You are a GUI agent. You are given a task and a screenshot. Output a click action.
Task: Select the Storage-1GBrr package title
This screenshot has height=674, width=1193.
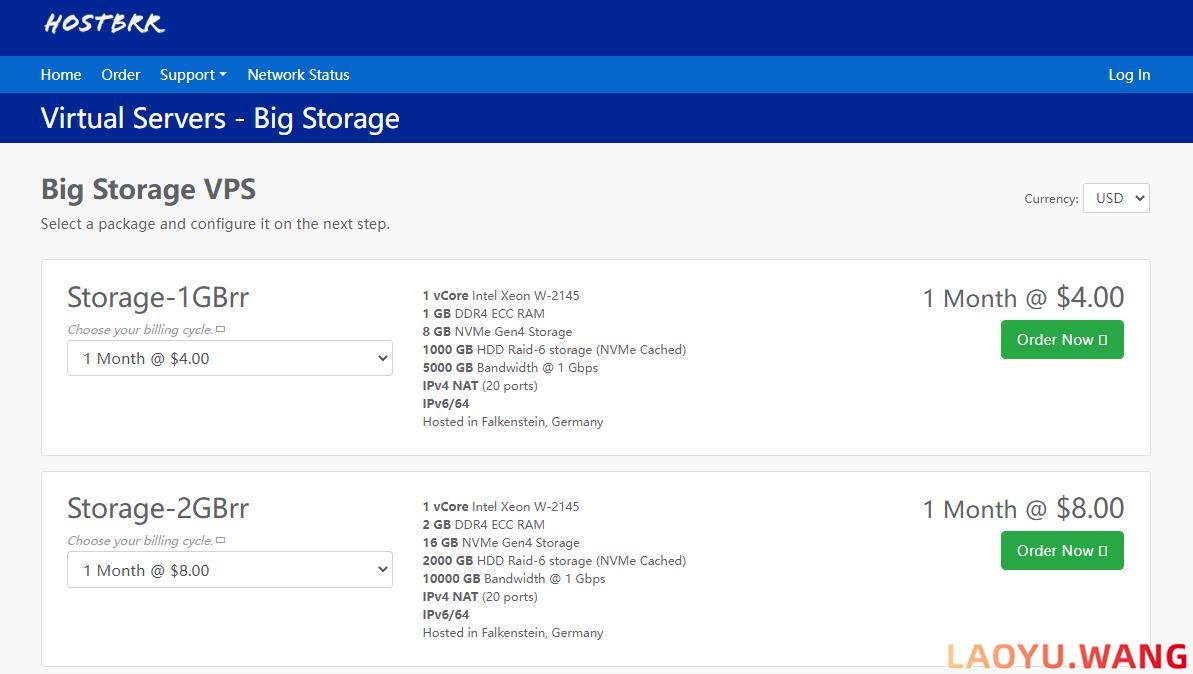click(x=158, y=297)
